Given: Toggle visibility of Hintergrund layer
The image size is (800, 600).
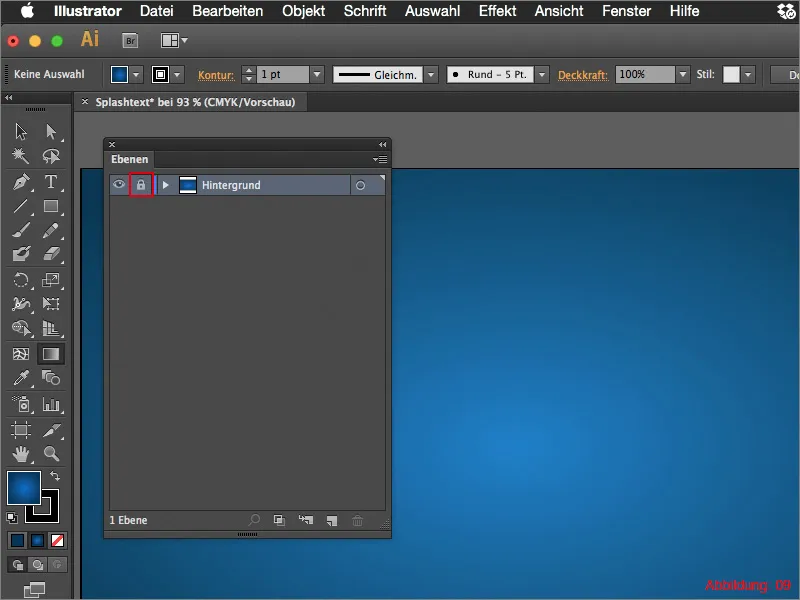Looking at the screenshot, I should (119, 185).
